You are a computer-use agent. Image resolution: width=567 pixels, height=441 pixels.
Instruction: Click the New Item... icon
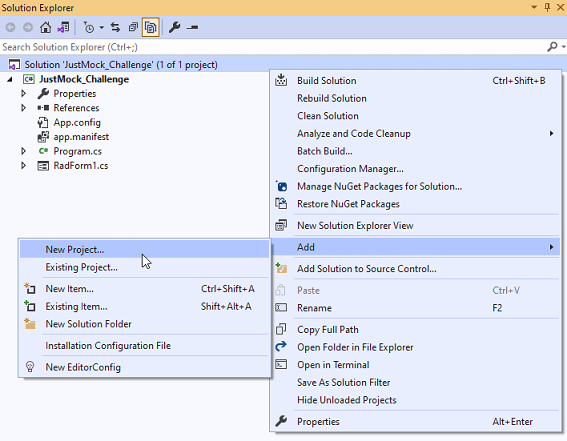tap(30, 289)
